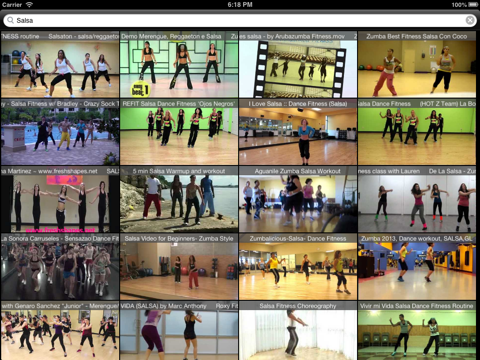Clear the Salsa search text
480x360 pixels.
tap(470, 20)
